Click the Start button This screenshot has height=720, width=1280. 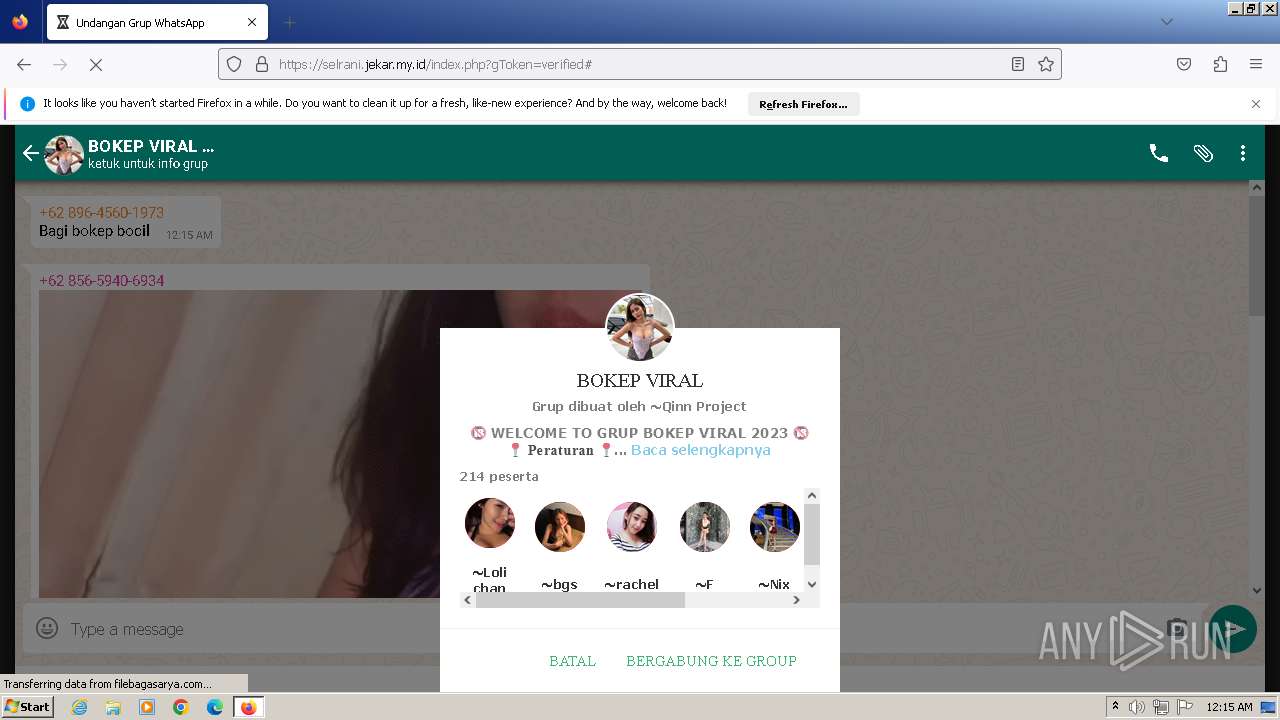pyautogui.click(x=28, y=707)
